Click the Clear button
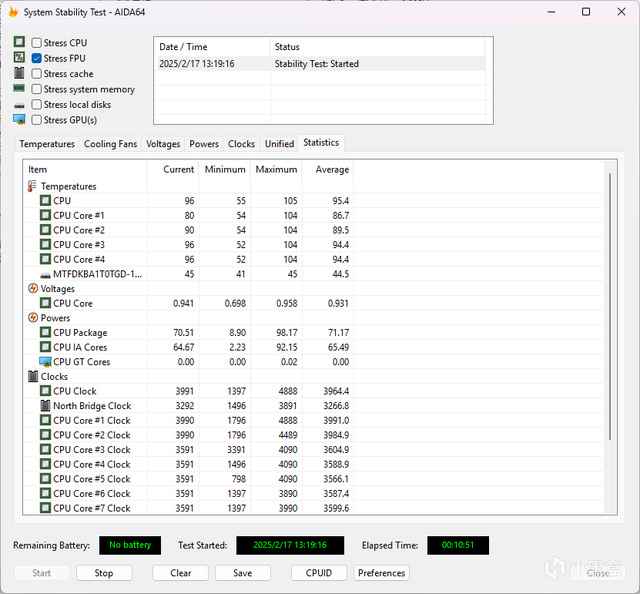Viewport: 640px width, 594px height. tap(180, 573)
